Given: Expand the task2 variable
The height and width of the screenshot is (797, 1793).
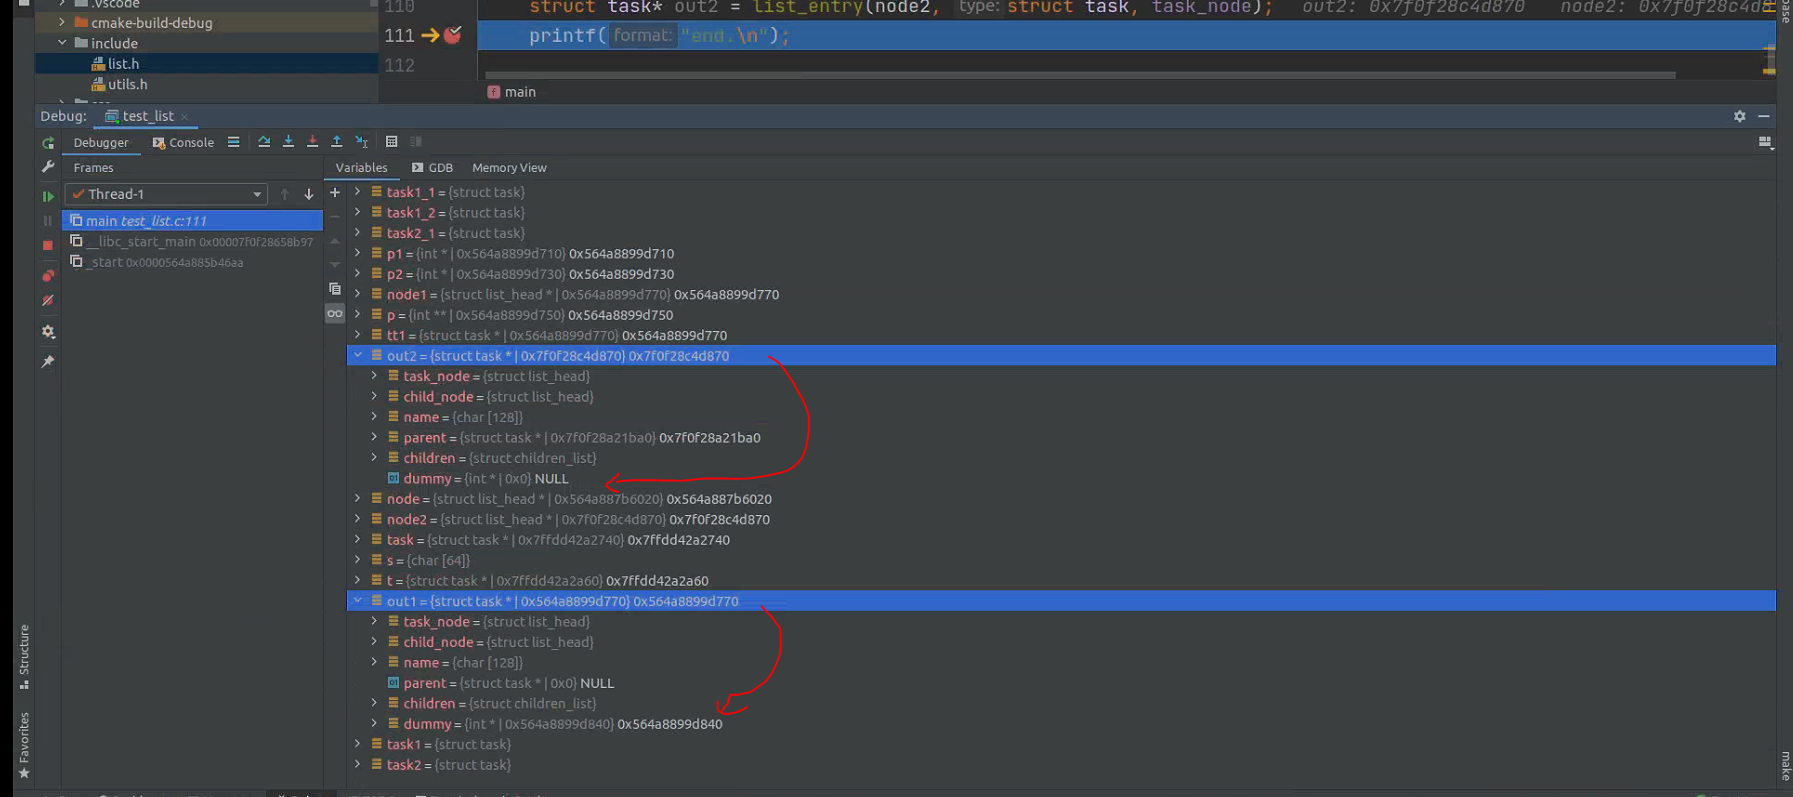Looking at the screenshot, I should [358, 764].
